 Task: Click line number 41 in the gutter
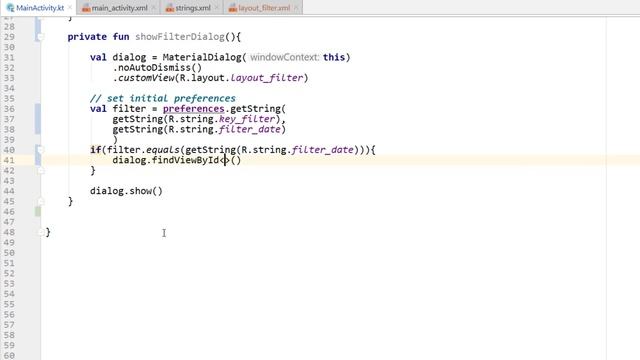pos(9,160)
